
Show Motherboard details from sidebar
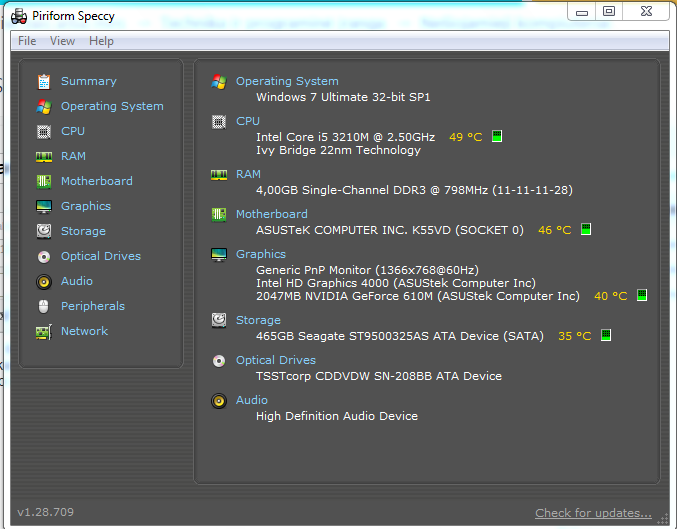click(x=97, y=181)
